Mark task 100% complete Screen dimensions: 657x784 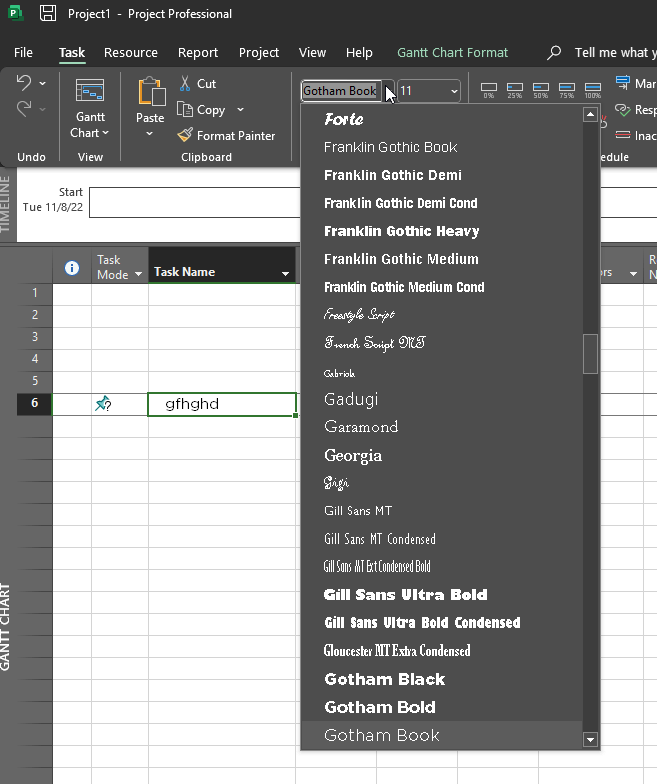point(592,91)
